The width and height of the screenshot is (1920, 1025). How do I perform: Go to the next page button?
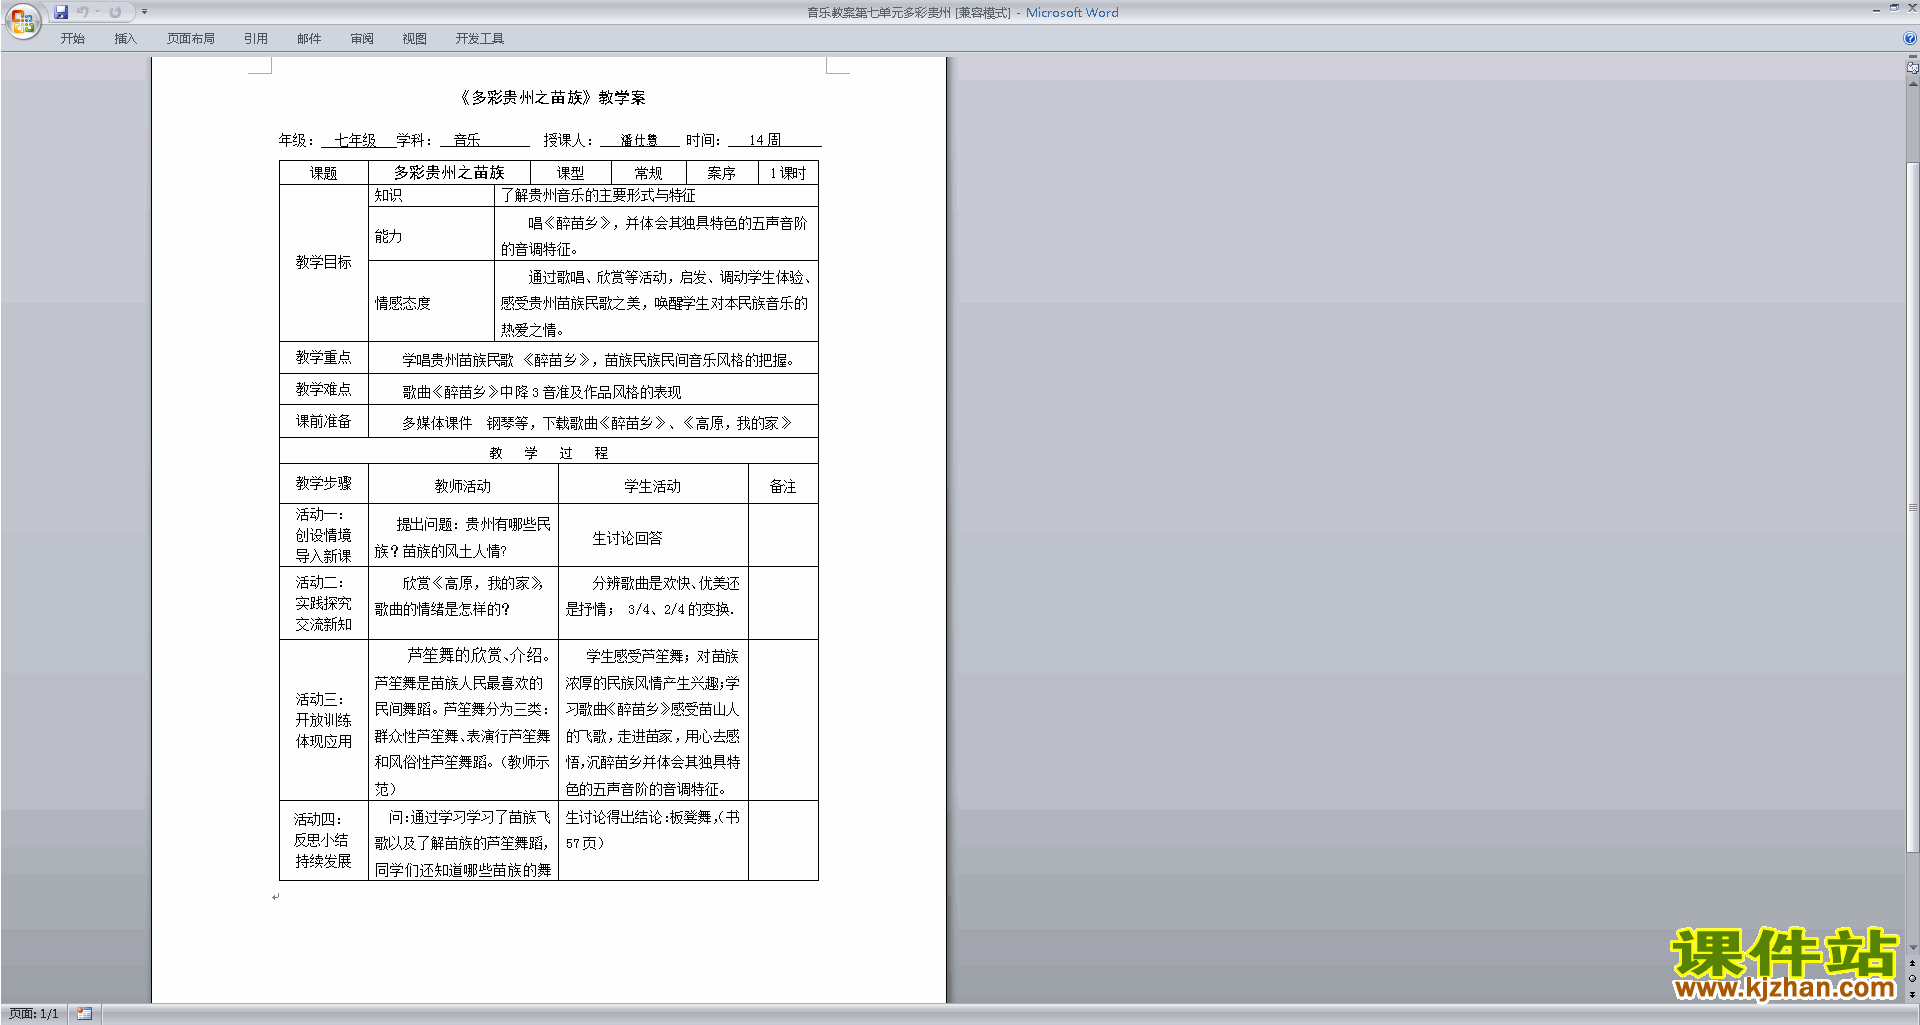(1912, 994)
